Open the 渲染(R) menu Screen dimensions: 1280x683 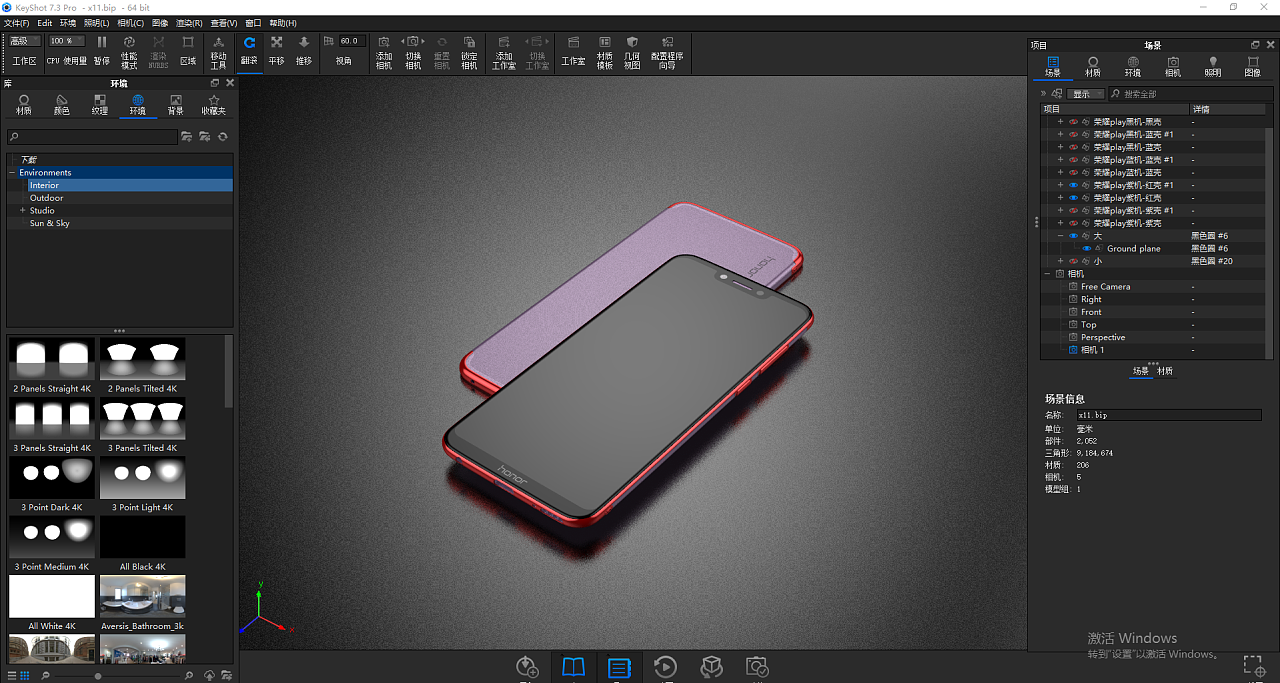pos(189,23)
